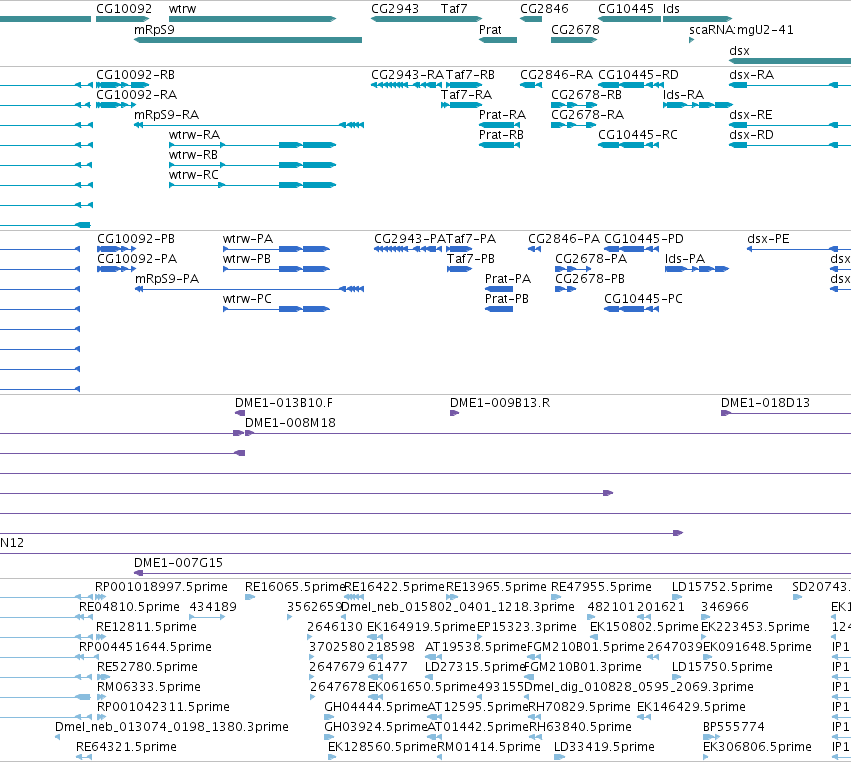
Task: Click the mRpS9-RA transcript label
Action: coord(167,115)
